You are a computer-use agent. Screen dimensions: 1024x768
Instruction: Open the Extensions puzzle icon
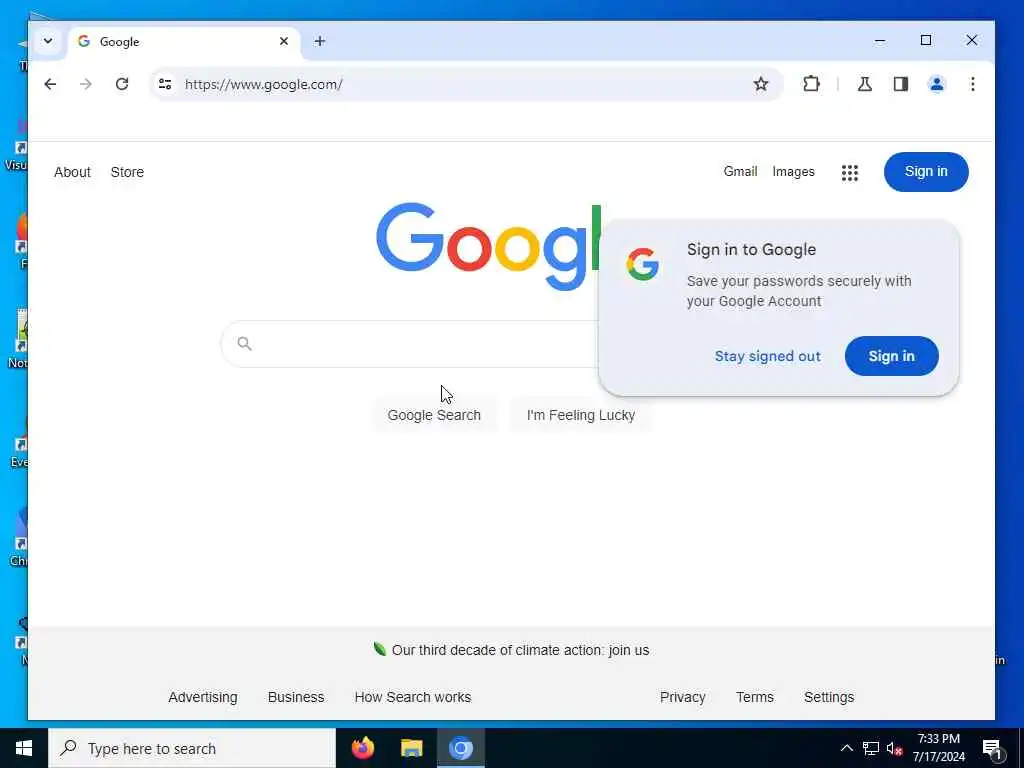coord(811,84)
